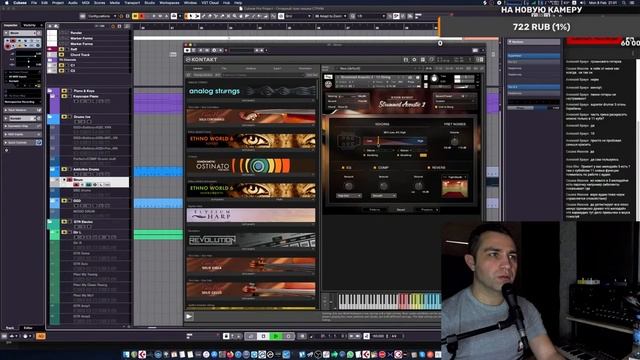Unmute the Addictive Drums track

(64, 169)
